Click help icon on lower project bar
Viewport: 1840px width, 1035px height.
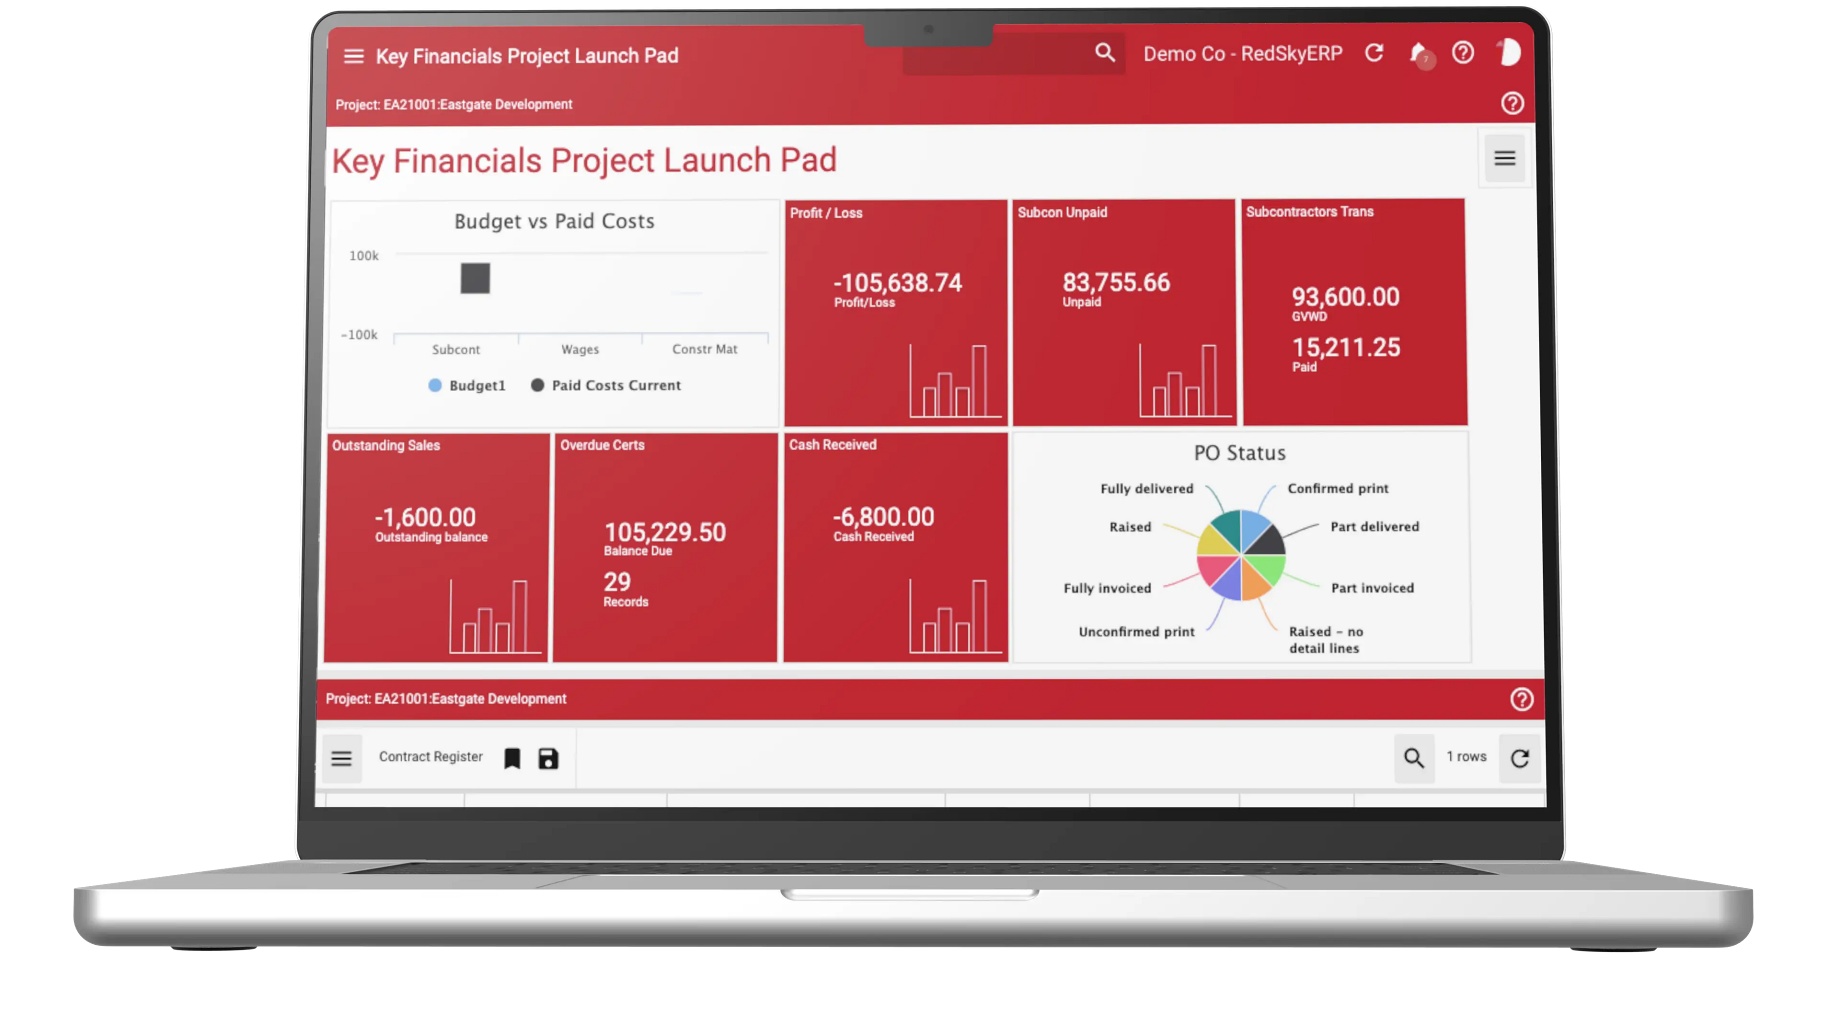[x=1521, y=699]
